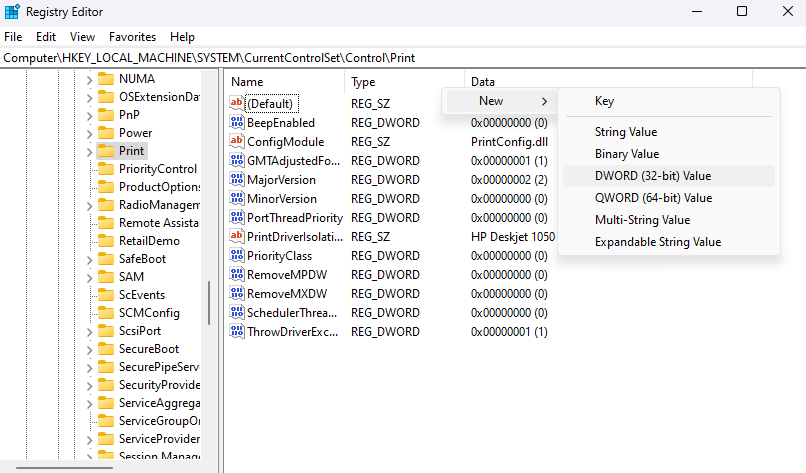Screen dimensions: 806x473
Task: Click the Type column header
Action: tap(364, 82)
